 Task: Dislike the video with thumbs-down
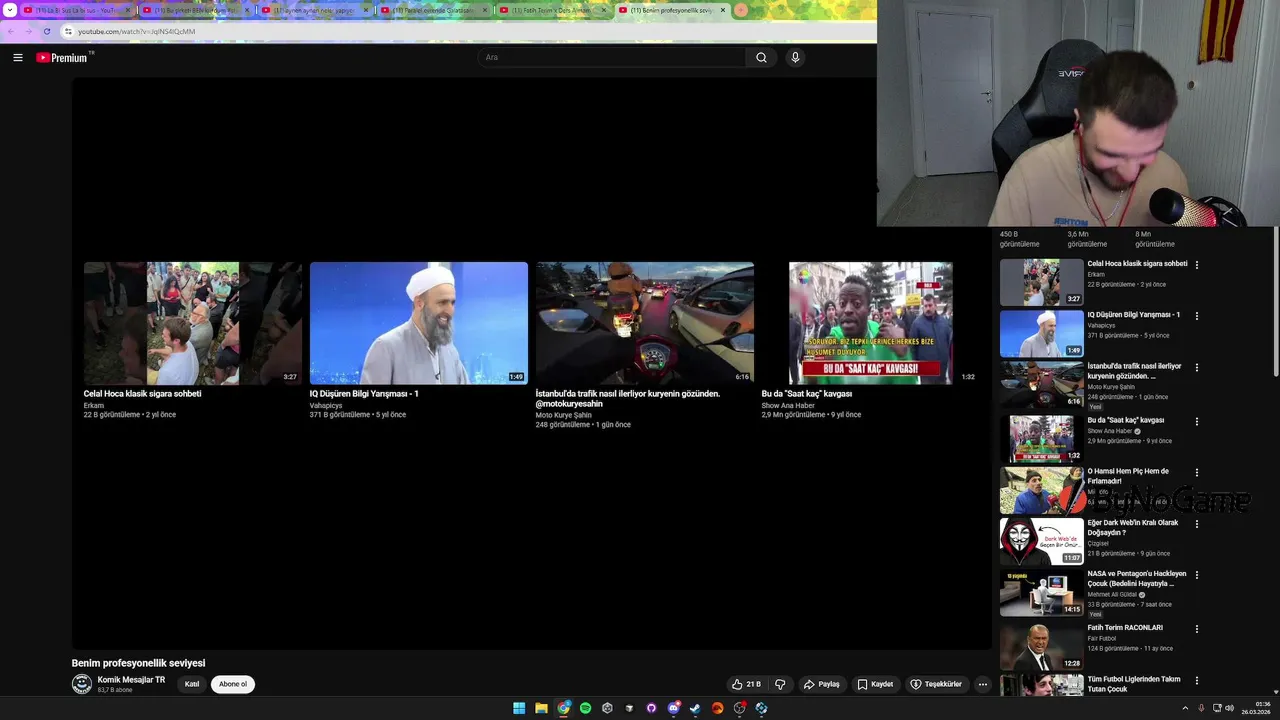point(780,684)
